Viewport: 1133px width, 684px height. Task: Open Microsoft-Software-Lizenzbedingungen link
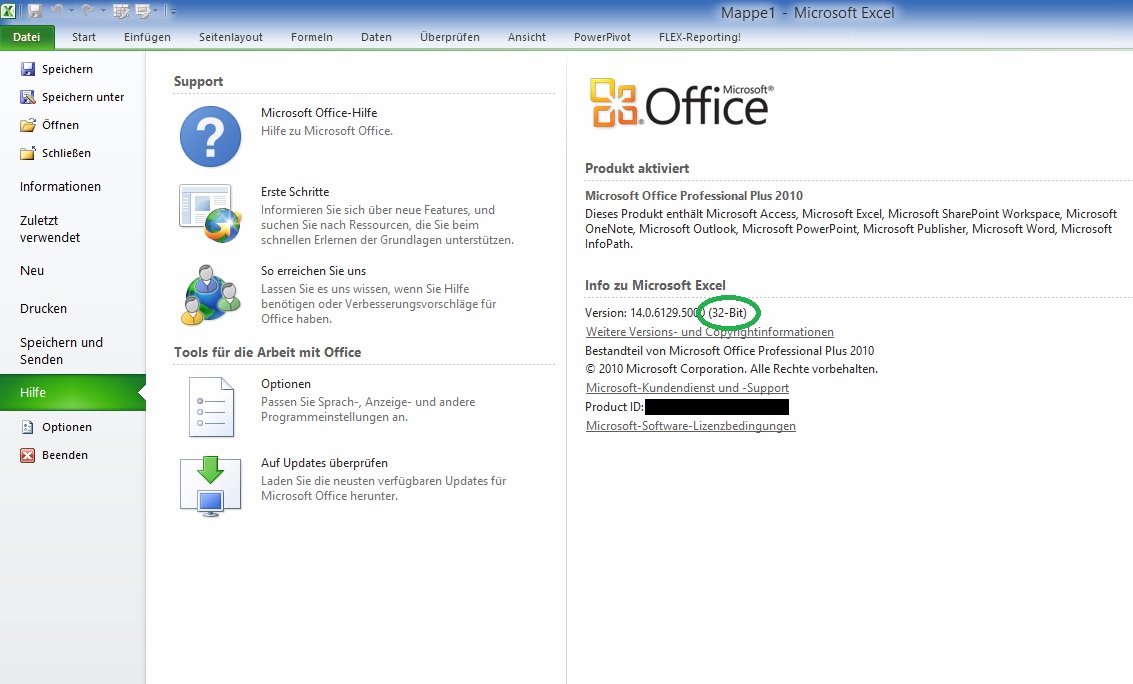point(690,426)
